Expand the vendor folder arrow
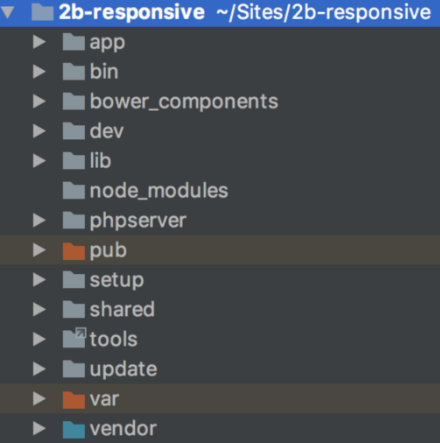Image resolution: width=440 pixels, height=443 pixels. pyautogui.click(x=39, y=429)
